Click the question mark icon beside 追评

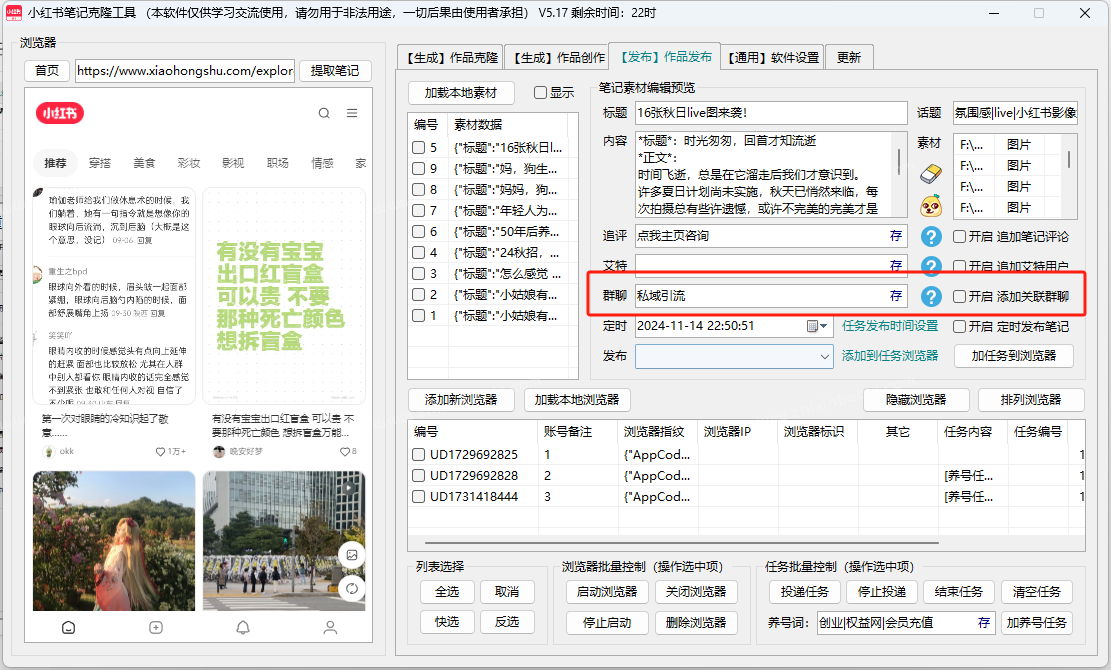pos(931,236)
